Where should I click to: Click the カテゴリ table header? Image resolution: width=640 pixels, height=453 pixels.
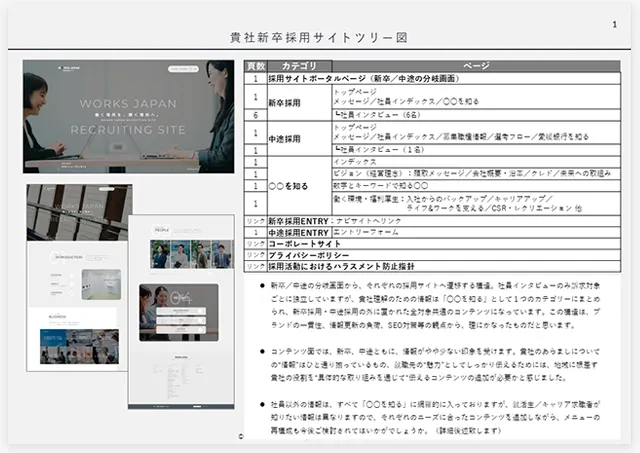(300, 66)
